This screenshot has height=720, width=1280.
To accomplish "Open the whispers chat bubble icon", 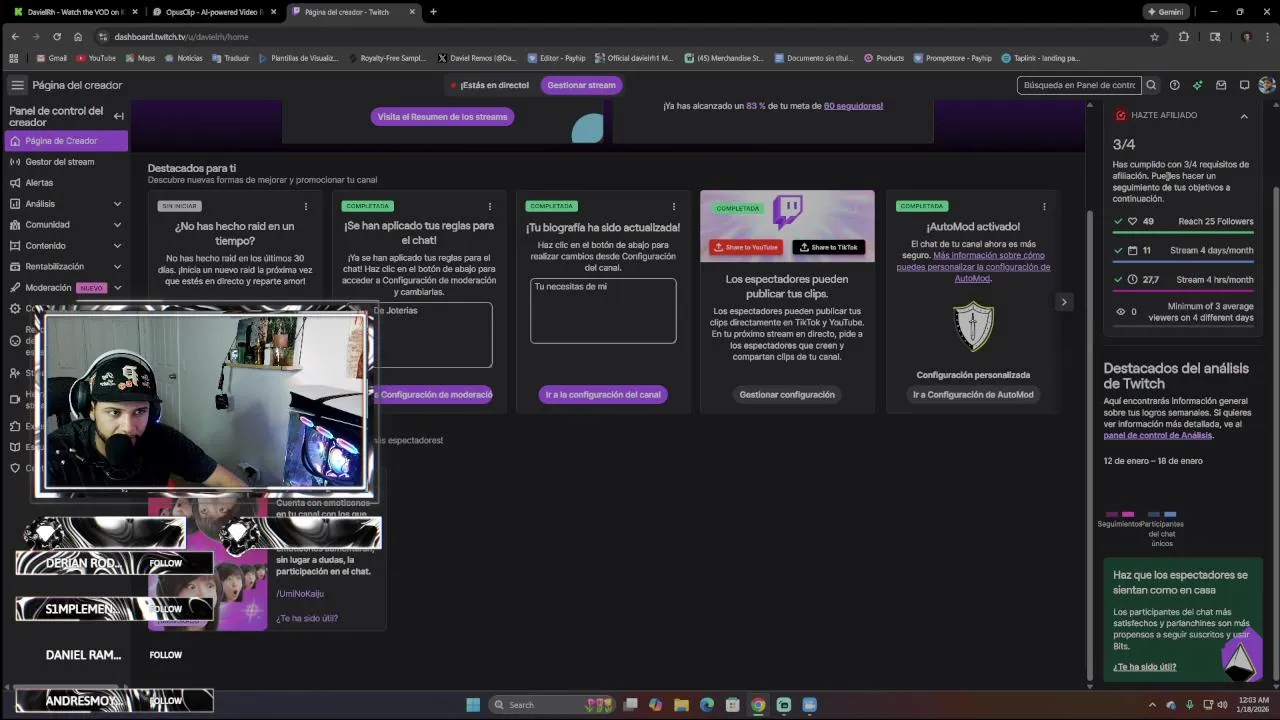I will [1244, 85].
